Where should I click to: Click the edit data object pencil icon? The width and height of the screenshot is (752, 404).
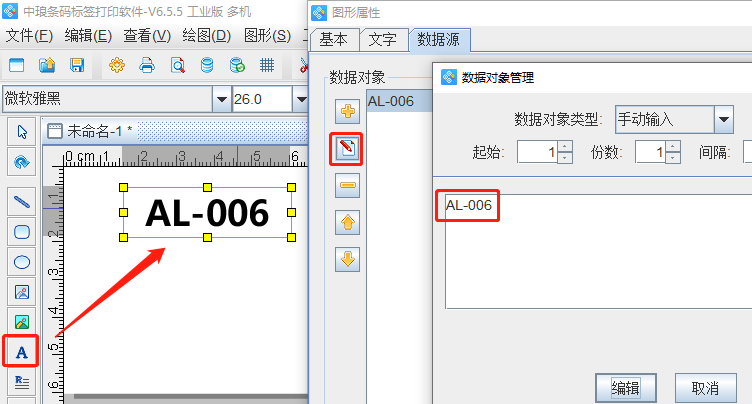point(348,149)
